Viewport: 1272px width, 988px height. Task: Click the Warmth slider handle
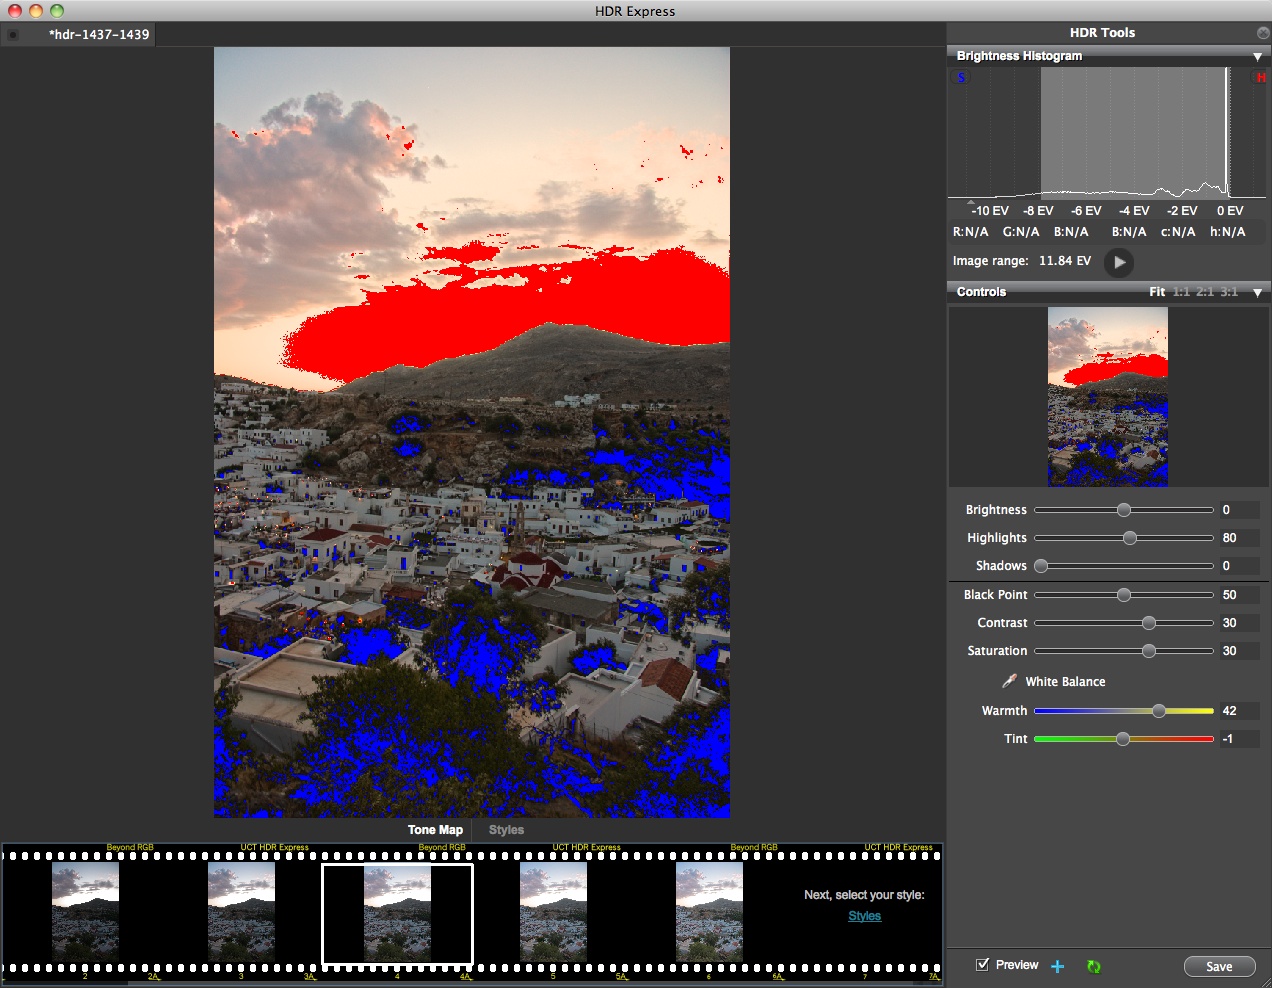(x=1158, y=711)
